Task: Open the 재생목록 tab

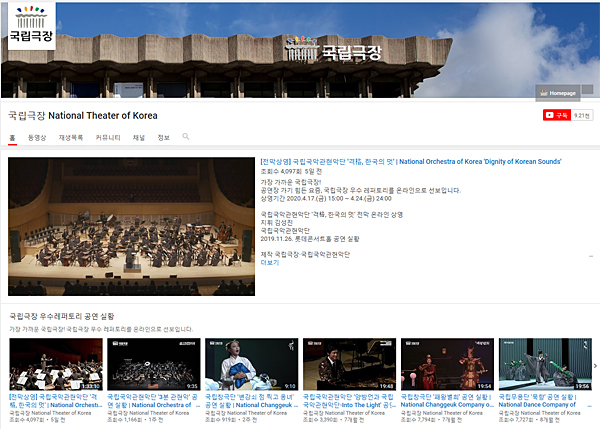Action: click(x=71, y=138)
